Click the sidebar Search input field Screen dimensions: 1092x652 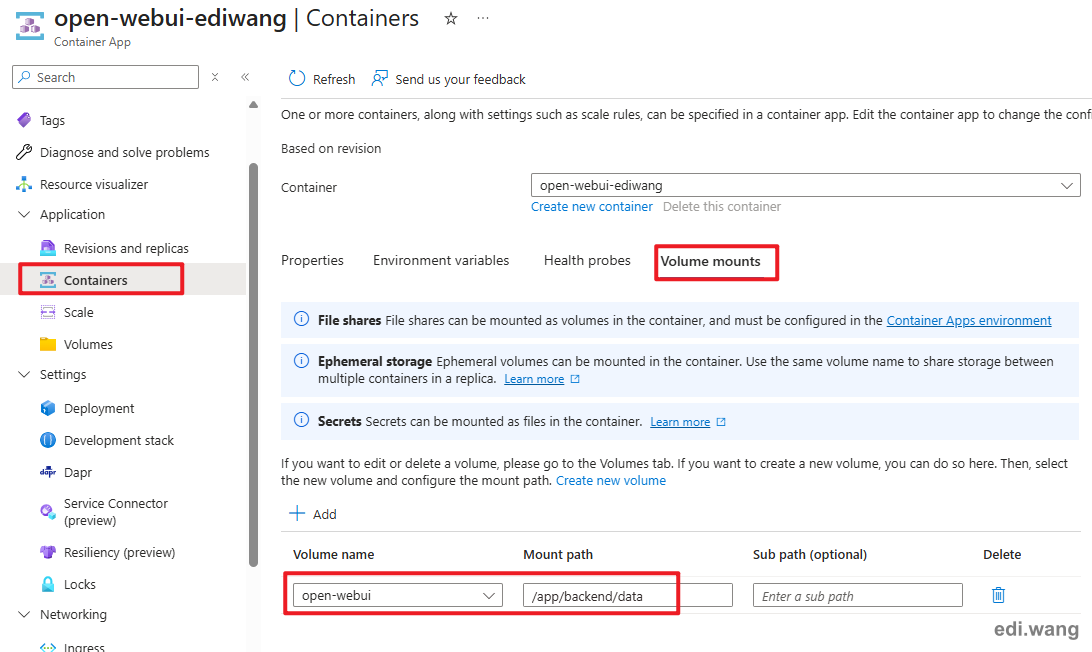(105, 77)
